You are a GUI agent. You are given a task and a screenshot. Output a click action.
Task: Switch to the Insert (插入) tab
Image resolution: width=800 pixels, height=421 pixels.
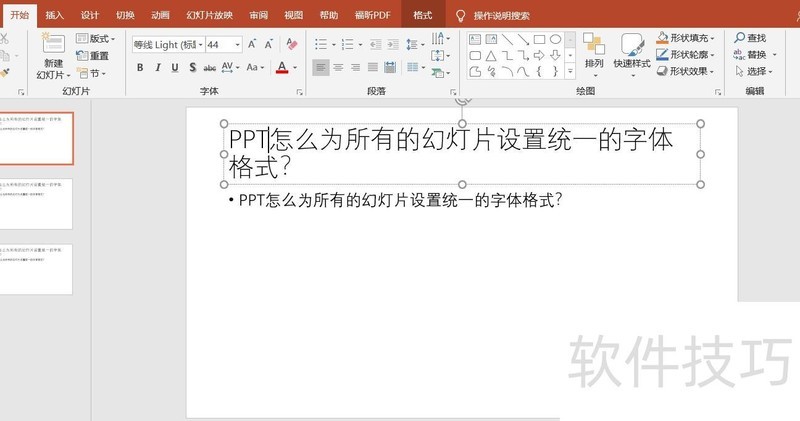(x=54, y=15)
